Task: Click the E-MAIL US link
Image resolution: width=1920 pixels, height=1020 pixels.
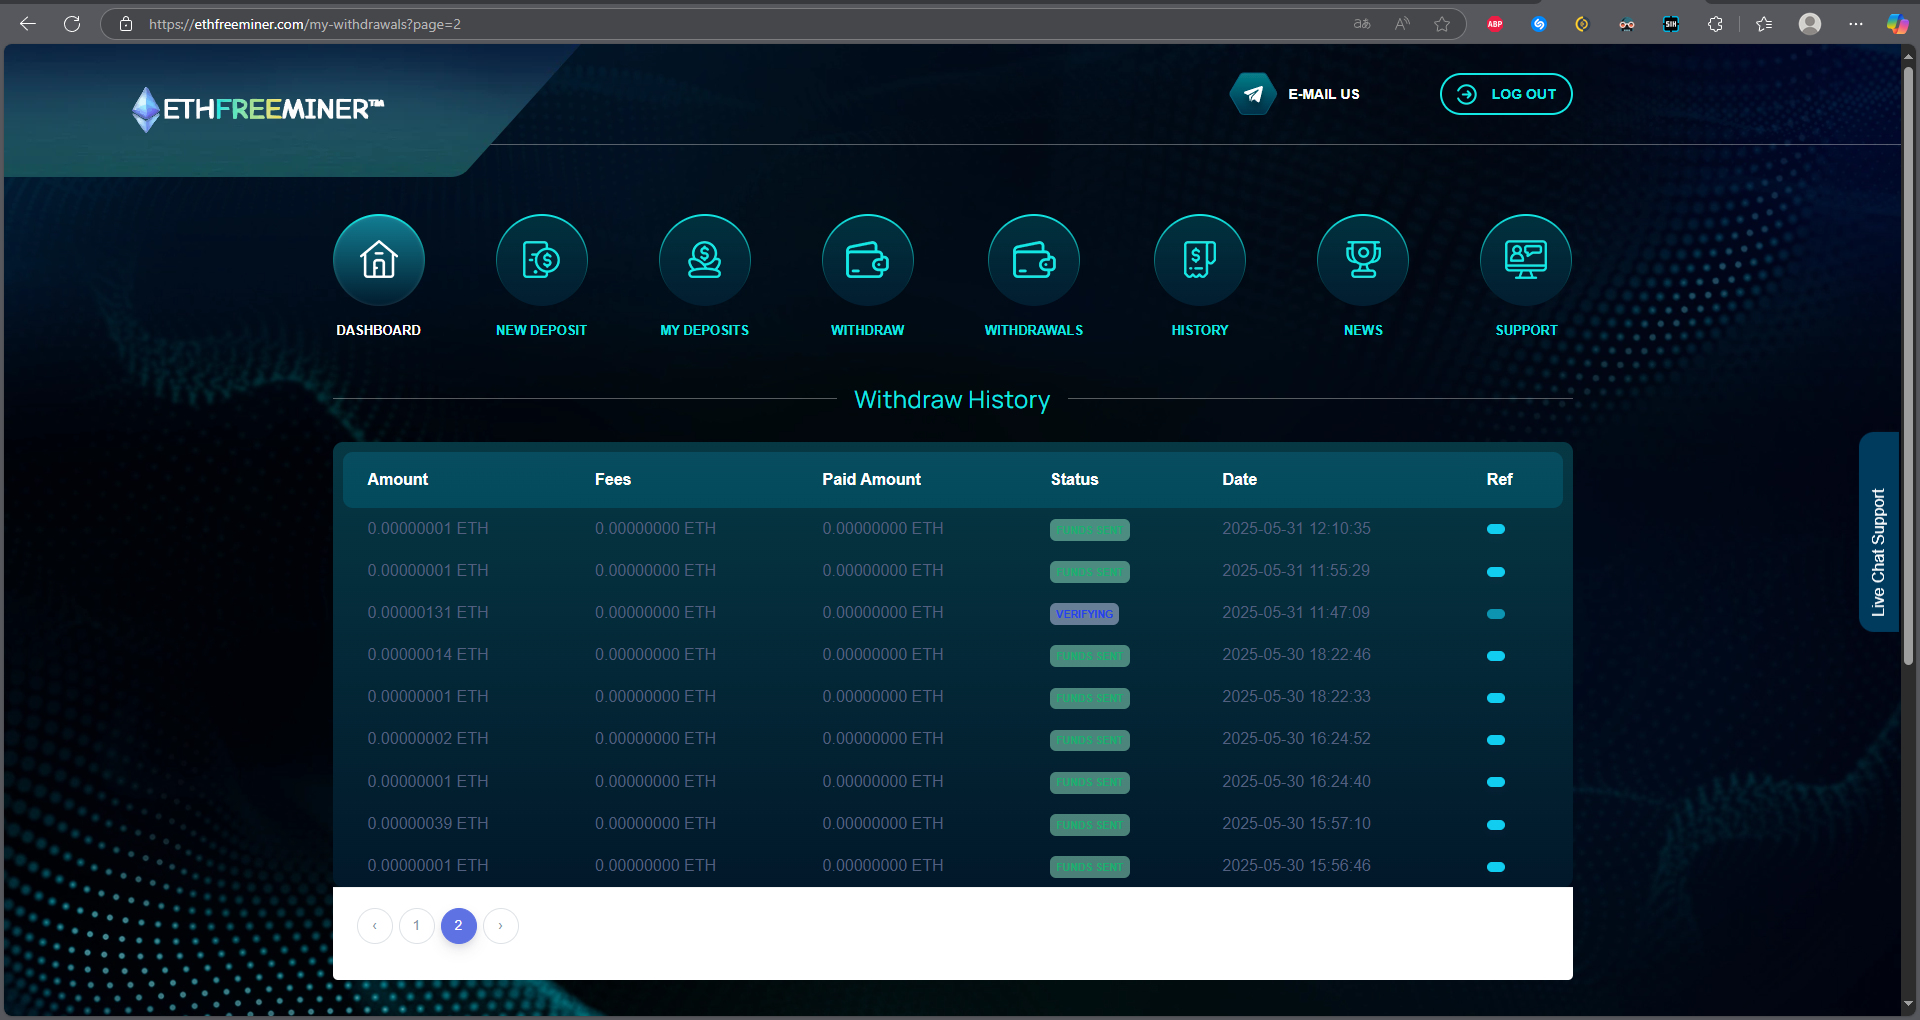Action: (1324, 94)
